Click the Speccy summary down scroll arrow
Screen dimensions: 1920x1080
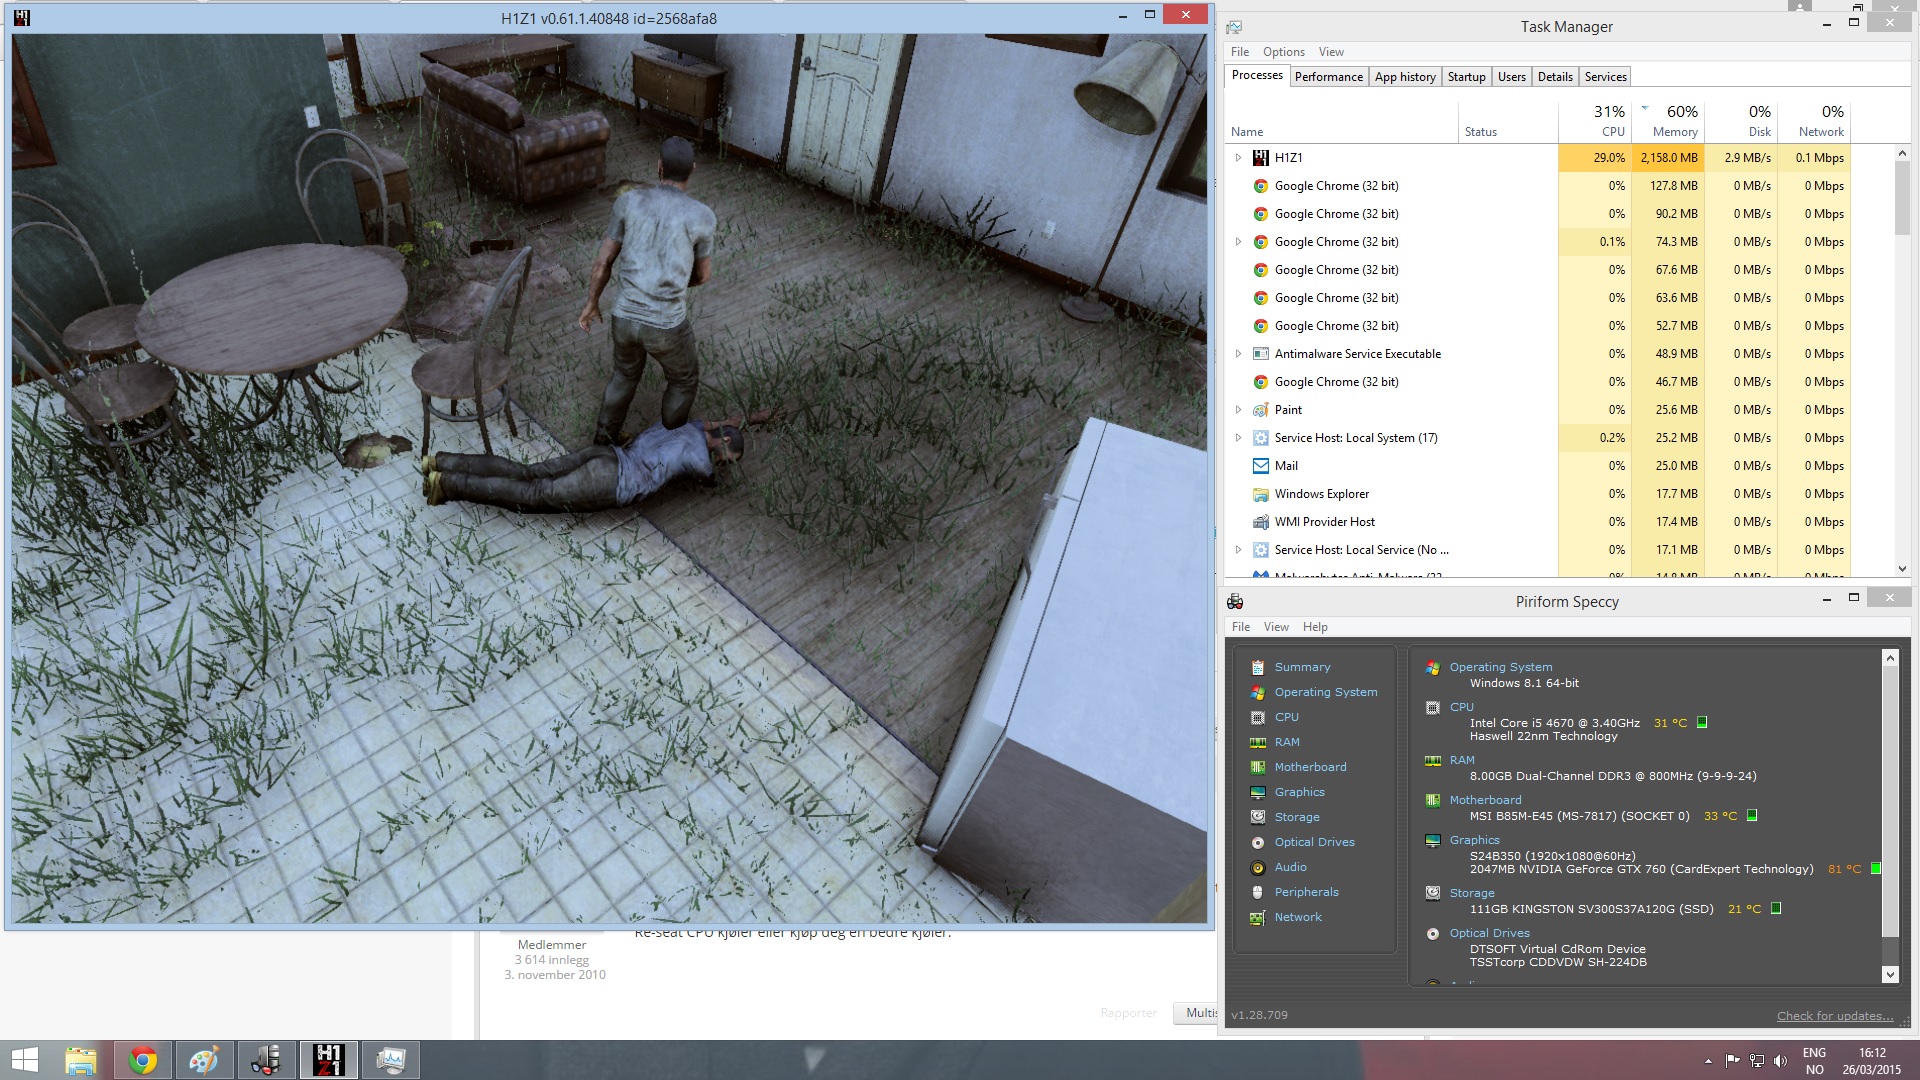click(1890, 974)
